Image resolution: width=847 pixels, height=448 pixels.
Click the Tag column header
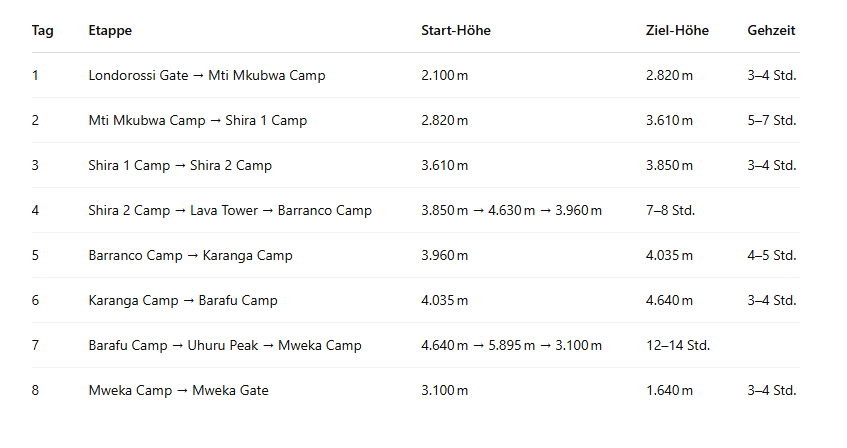[42, 31]
